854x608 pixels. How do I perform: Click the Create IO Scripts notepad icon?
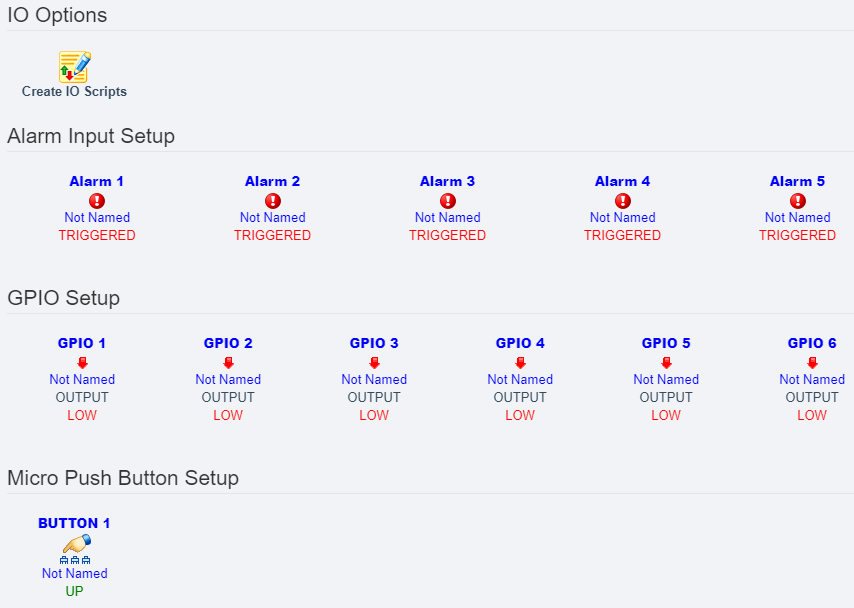click(74, 67)
